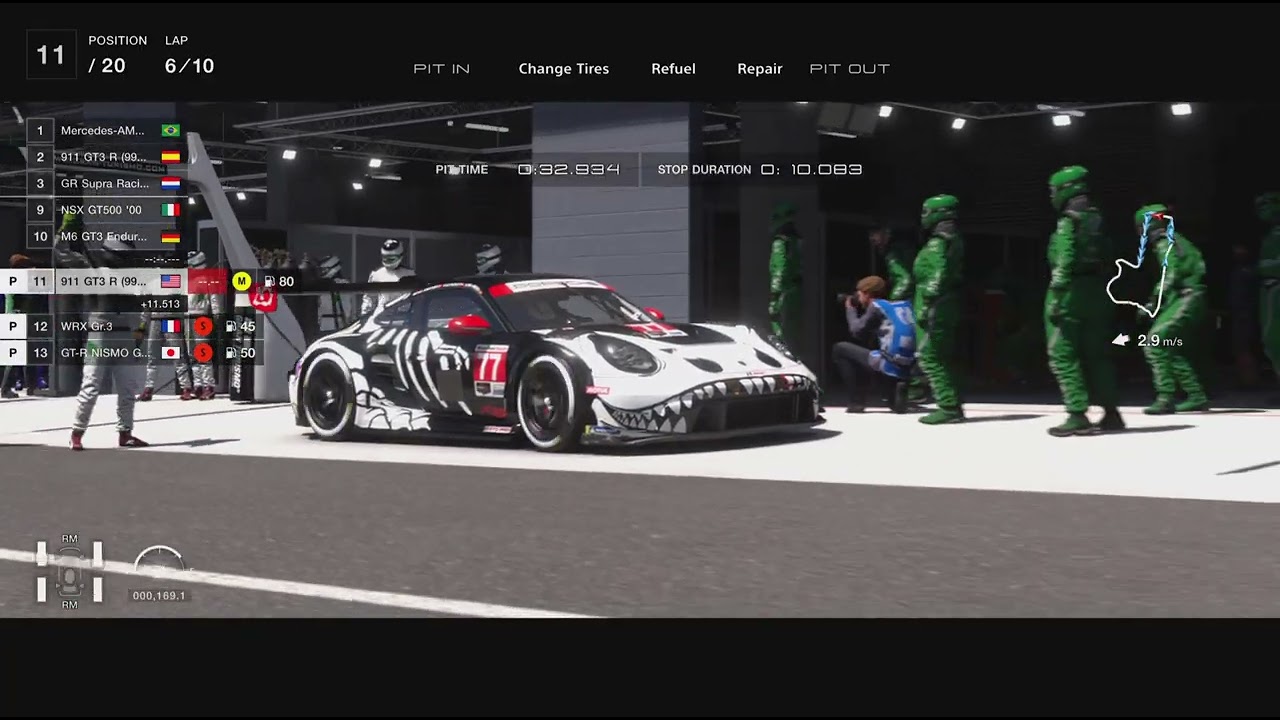Select the Refuel pit option

pyautogui.click(x=673, y=69)
